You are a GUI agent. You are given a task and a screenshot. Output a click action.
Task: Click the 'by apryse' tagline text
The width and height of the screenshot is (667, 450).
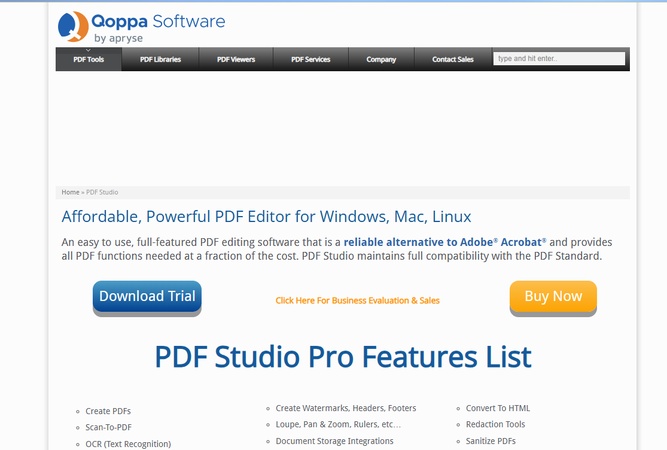click(118, 38)
